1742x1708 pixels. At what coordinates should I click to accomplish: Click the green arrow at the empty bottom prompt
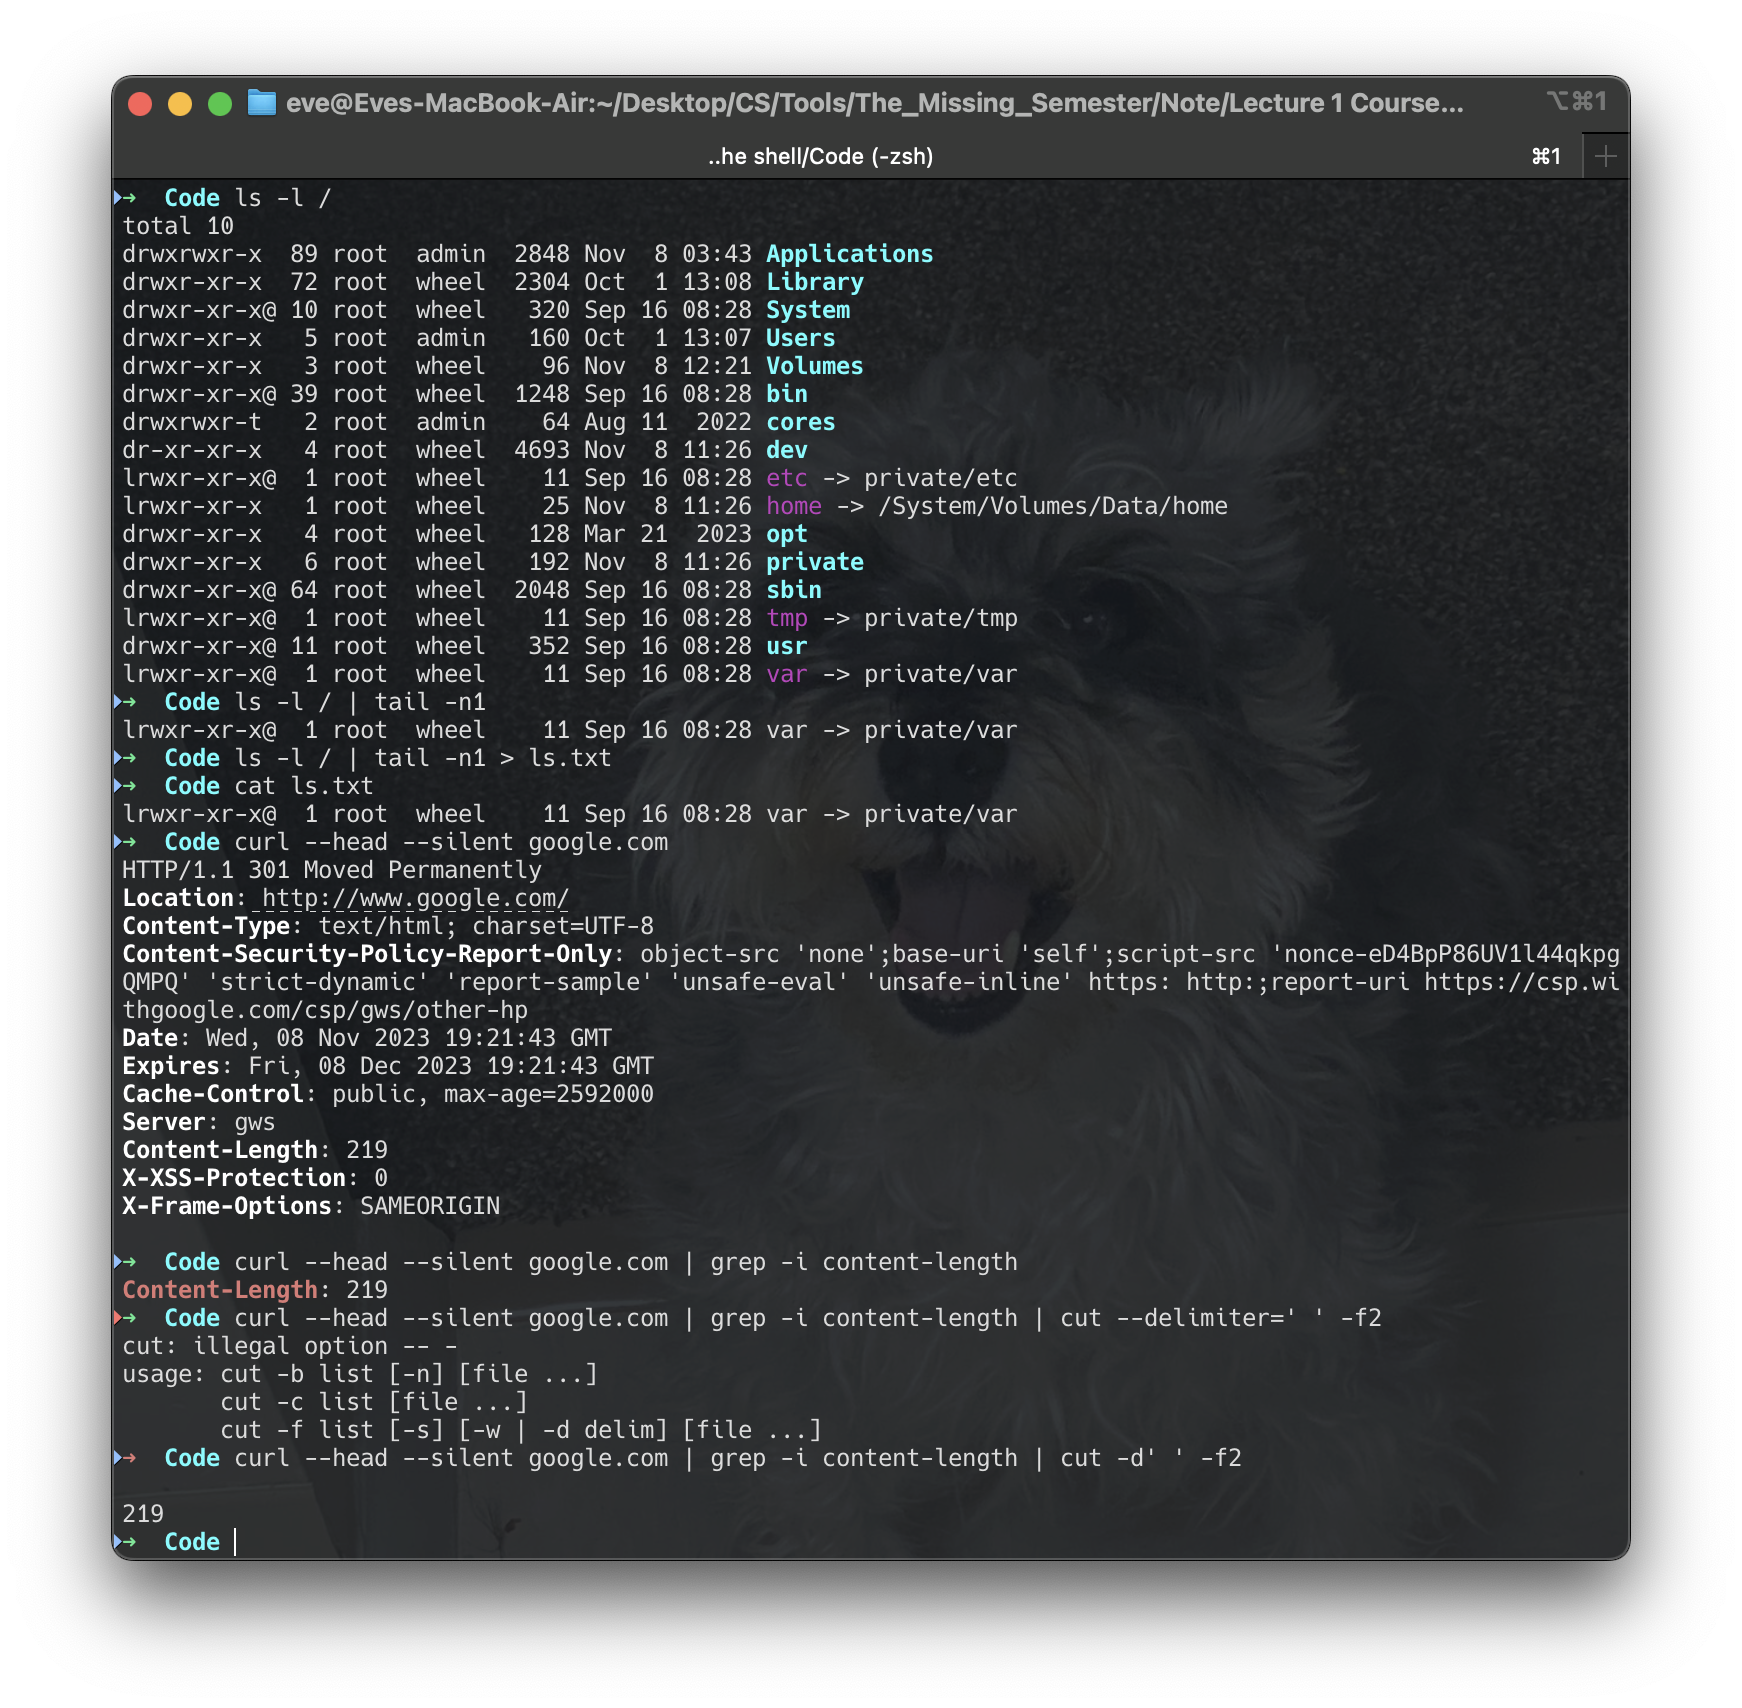click(131, 1541)
